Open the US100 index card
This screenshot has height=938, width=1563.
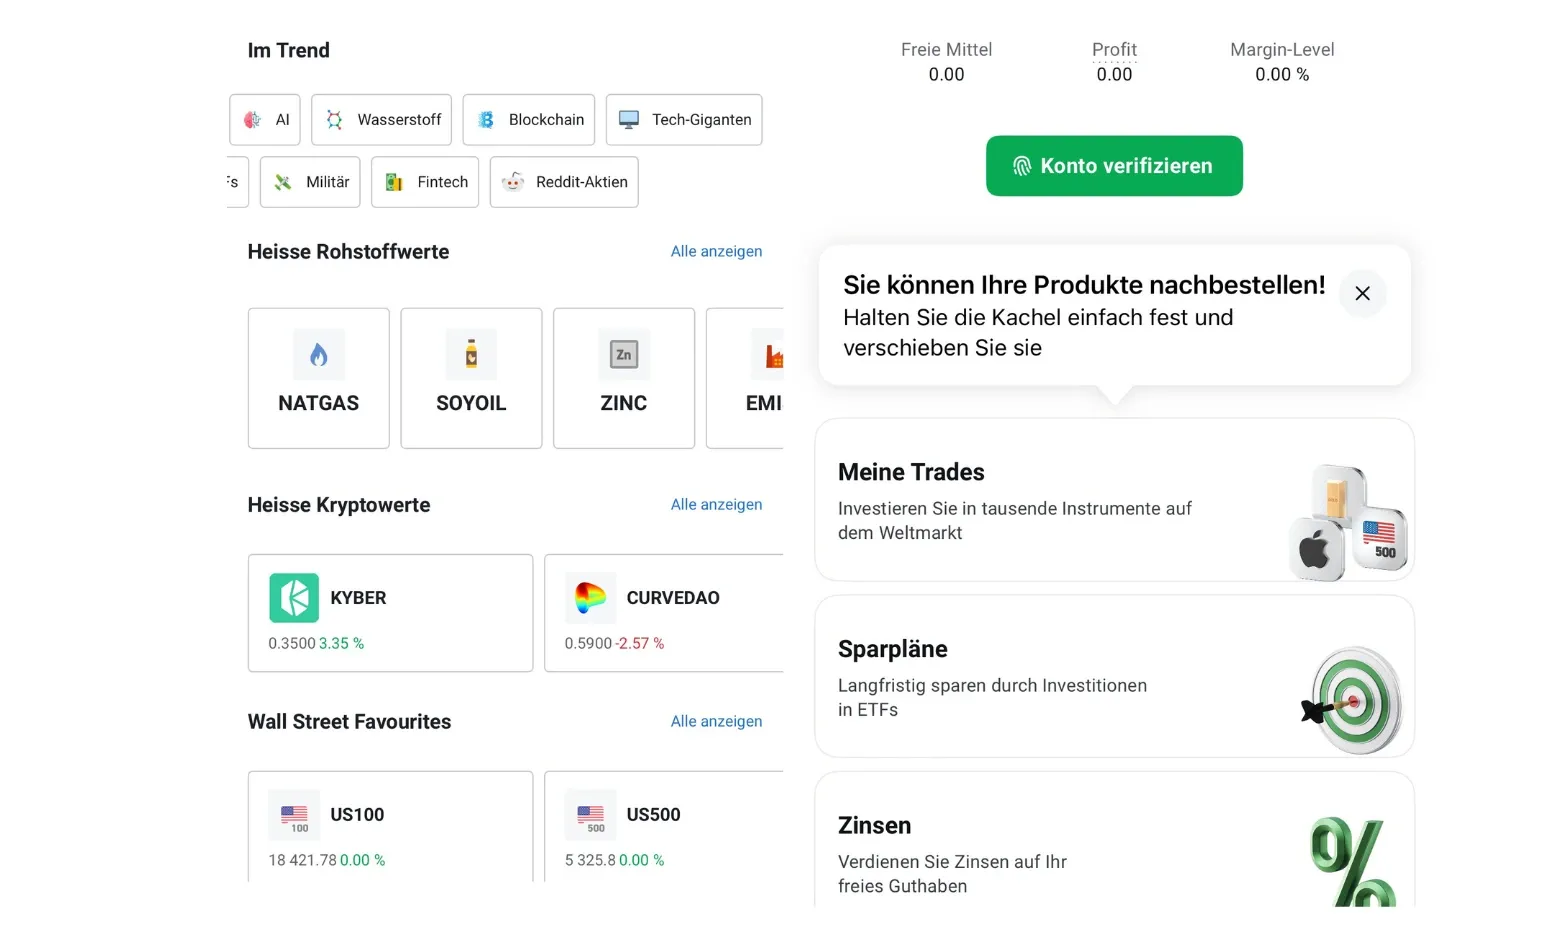click(390, 826)
